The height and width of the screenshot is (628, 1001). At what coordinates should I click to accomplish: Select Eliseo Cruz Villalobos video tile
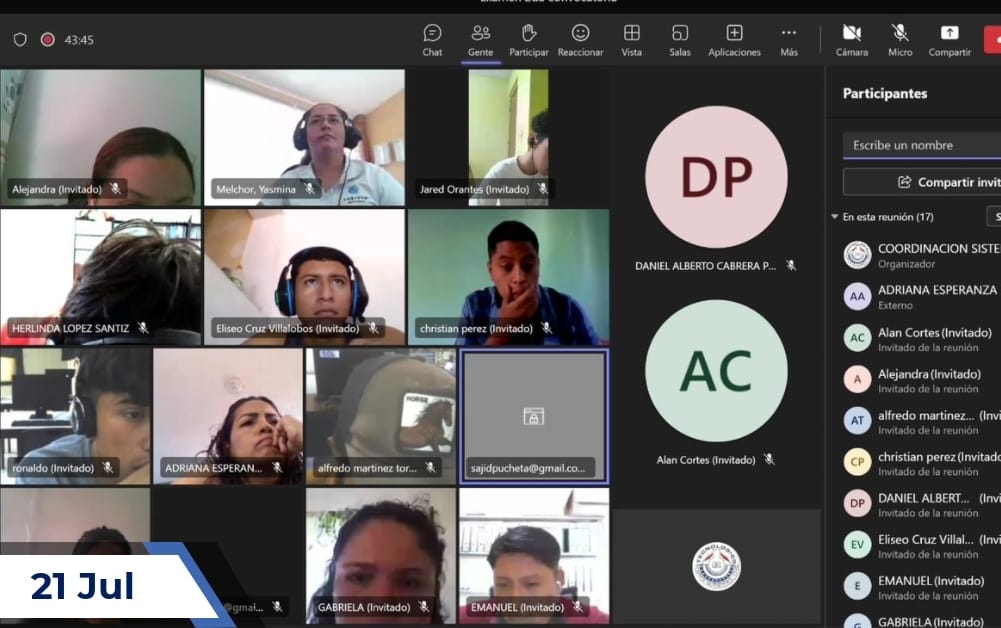point(305,277)
